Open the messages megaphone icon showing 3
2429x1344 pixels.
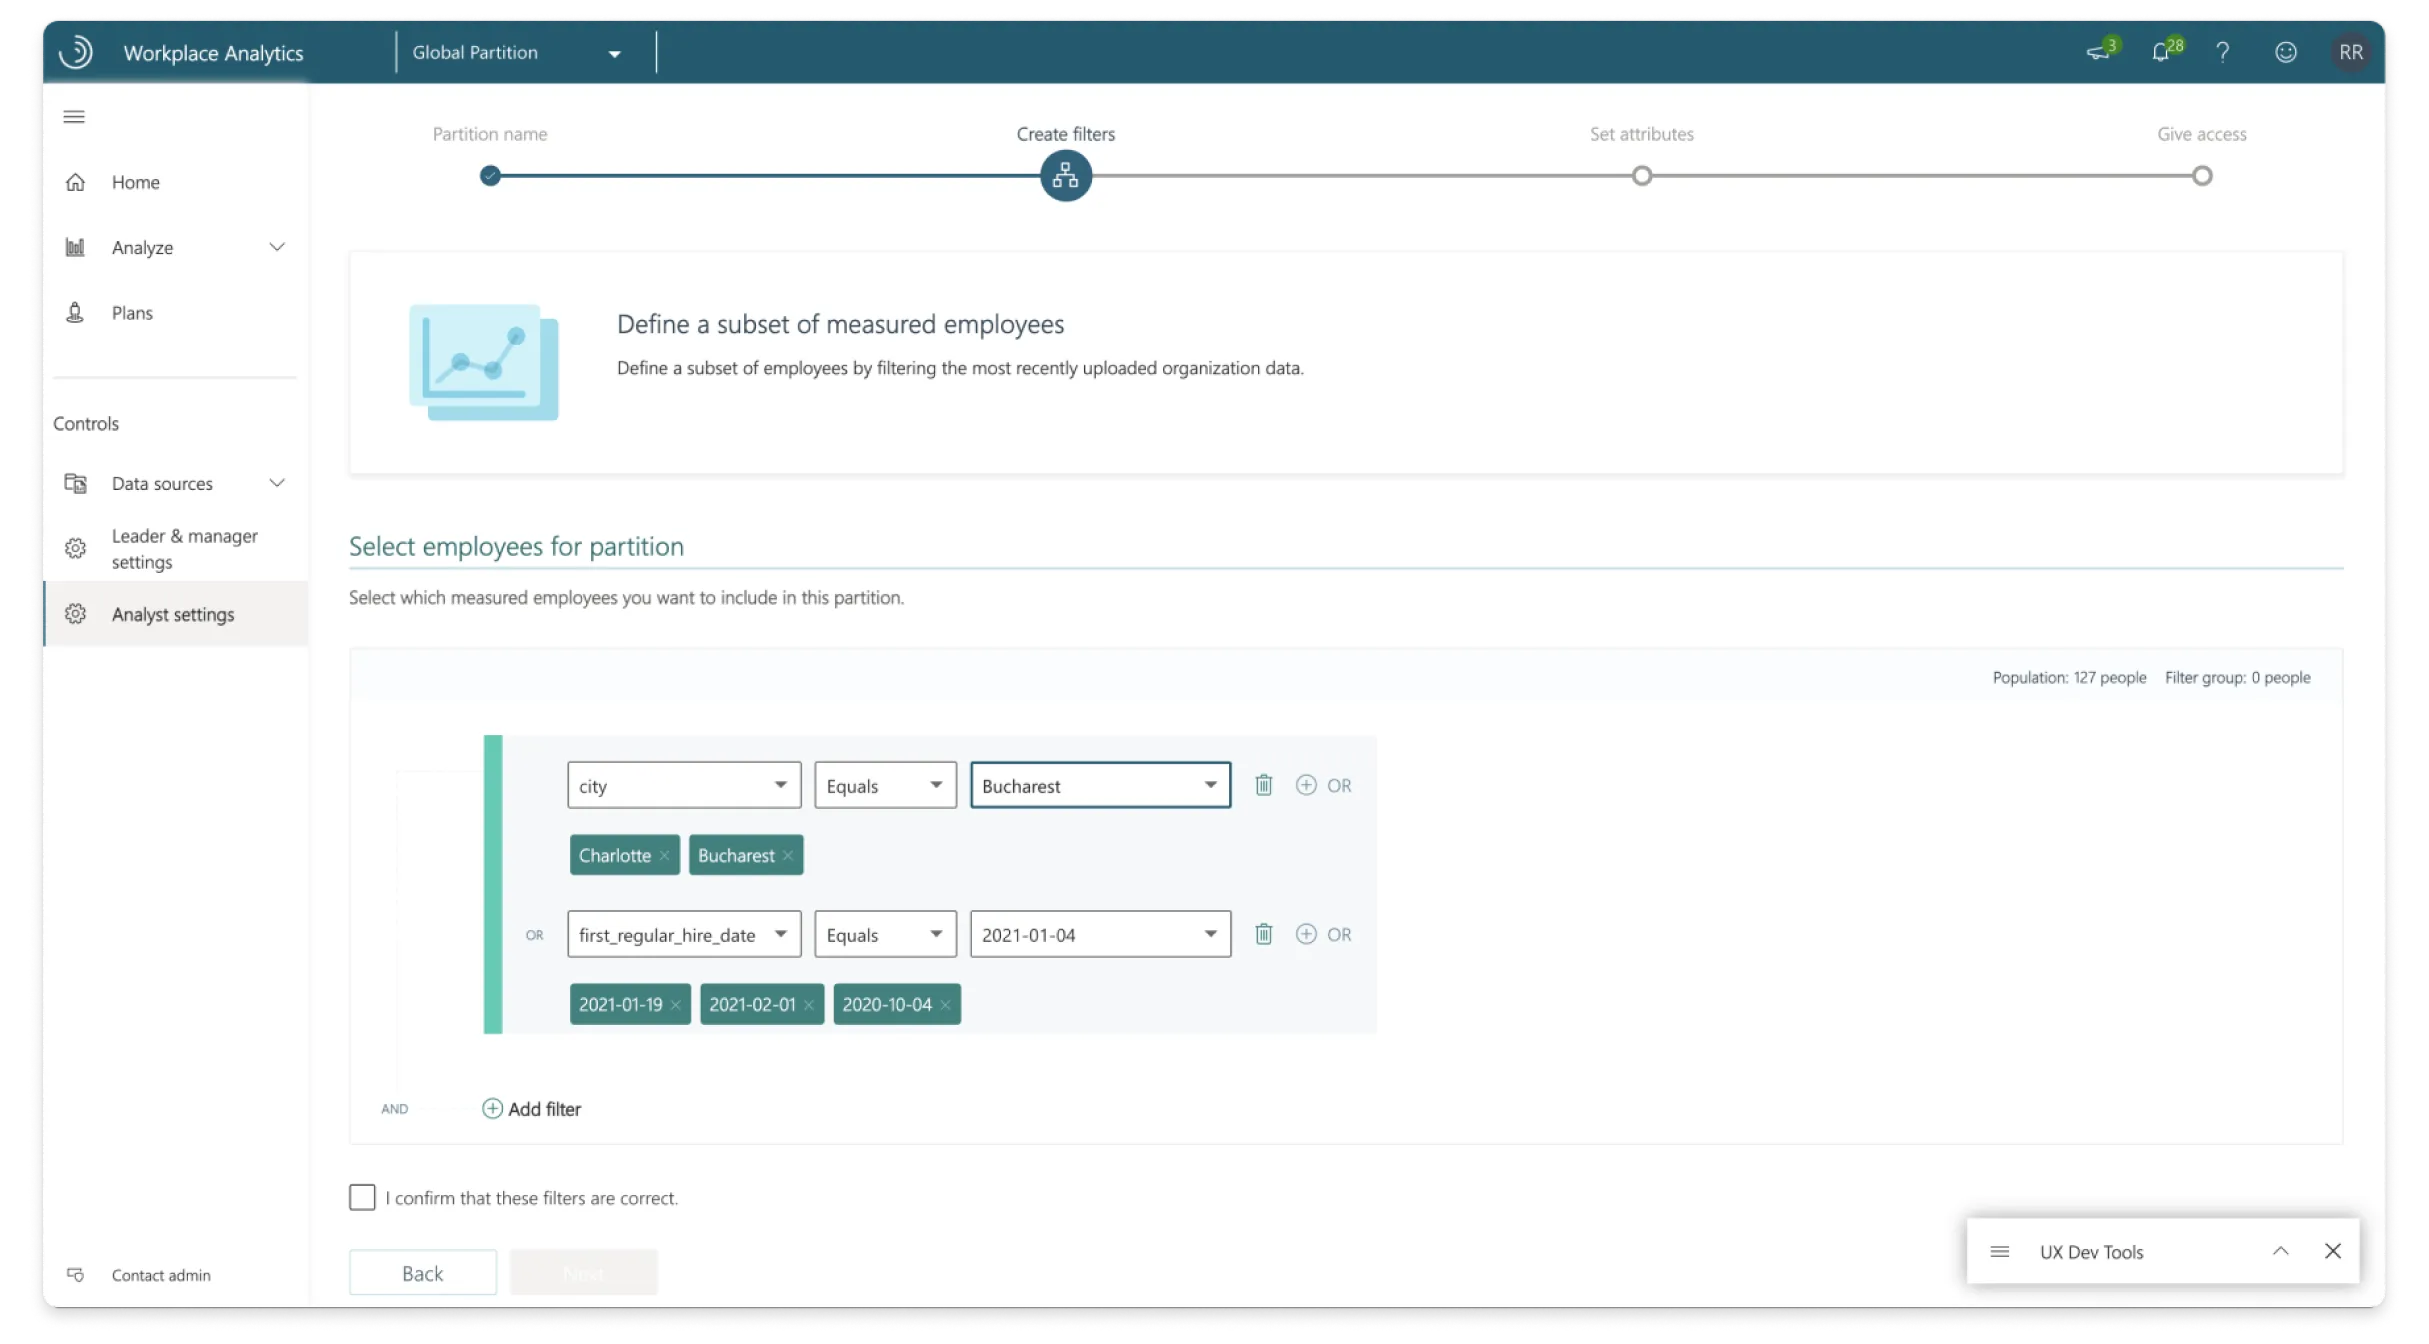(2099, 52)
